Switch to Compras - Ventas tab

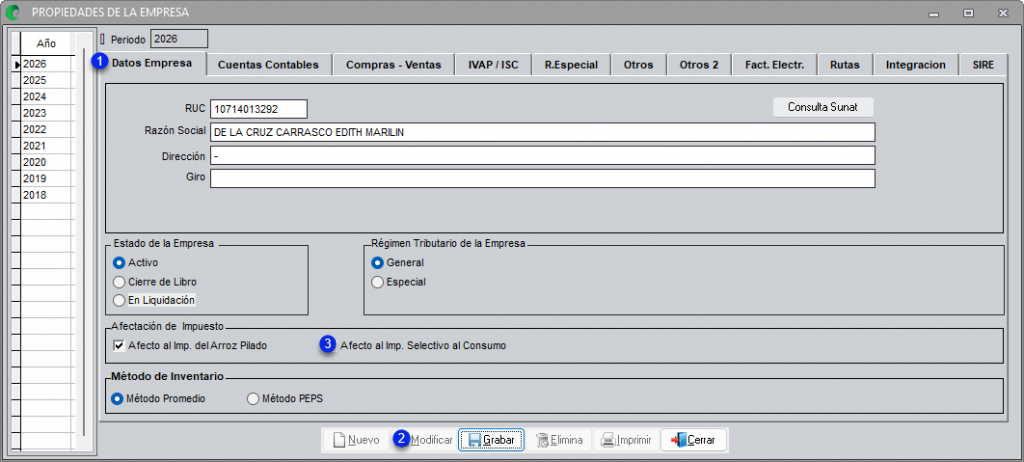(393, 65)
